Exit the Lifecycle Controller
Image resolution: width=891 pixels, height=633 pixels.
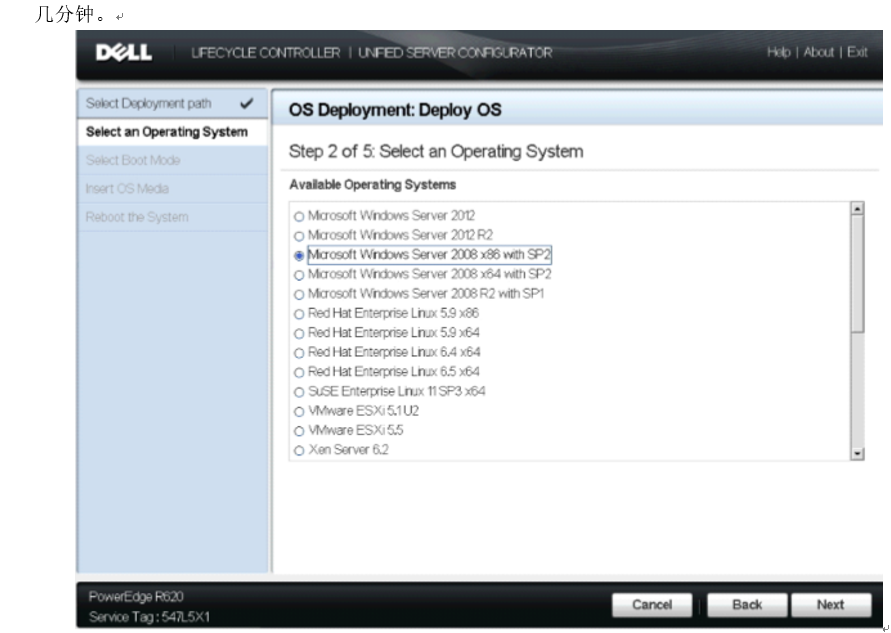click(x=857, y=52)
